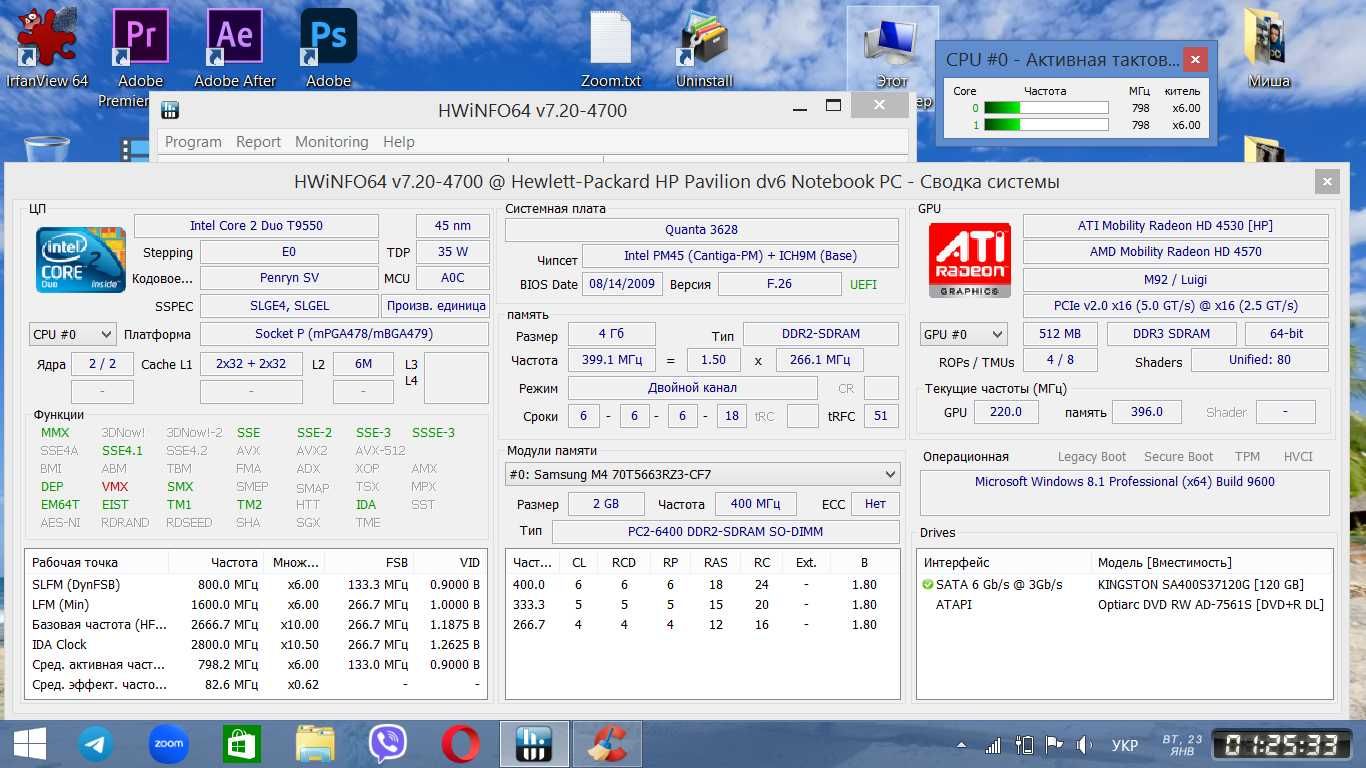Click the ATI Radeon Graphics logo
Screen dimensions: 1366x768
(969, 259)
